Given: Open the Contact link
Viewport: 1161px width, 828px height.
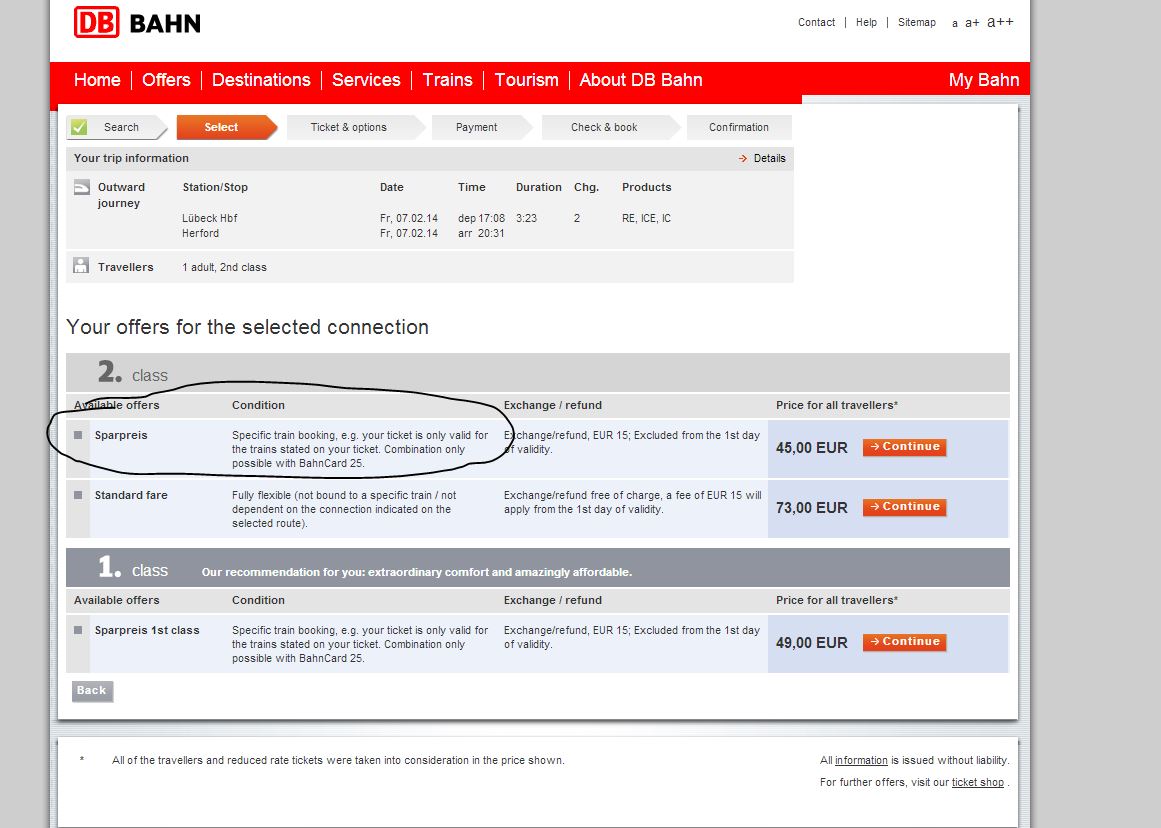Looking at the screenshot, I should (816, 23).
